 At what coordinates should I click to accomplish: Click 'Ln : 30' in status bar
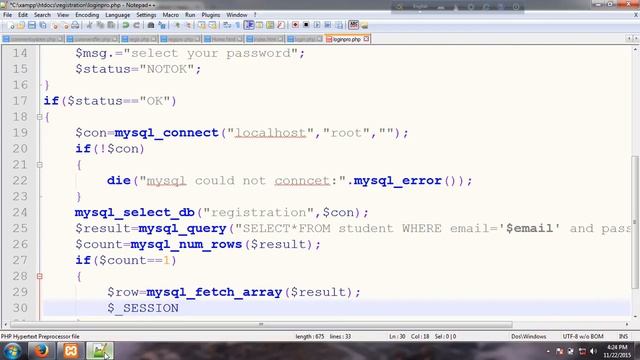[397, 337]
